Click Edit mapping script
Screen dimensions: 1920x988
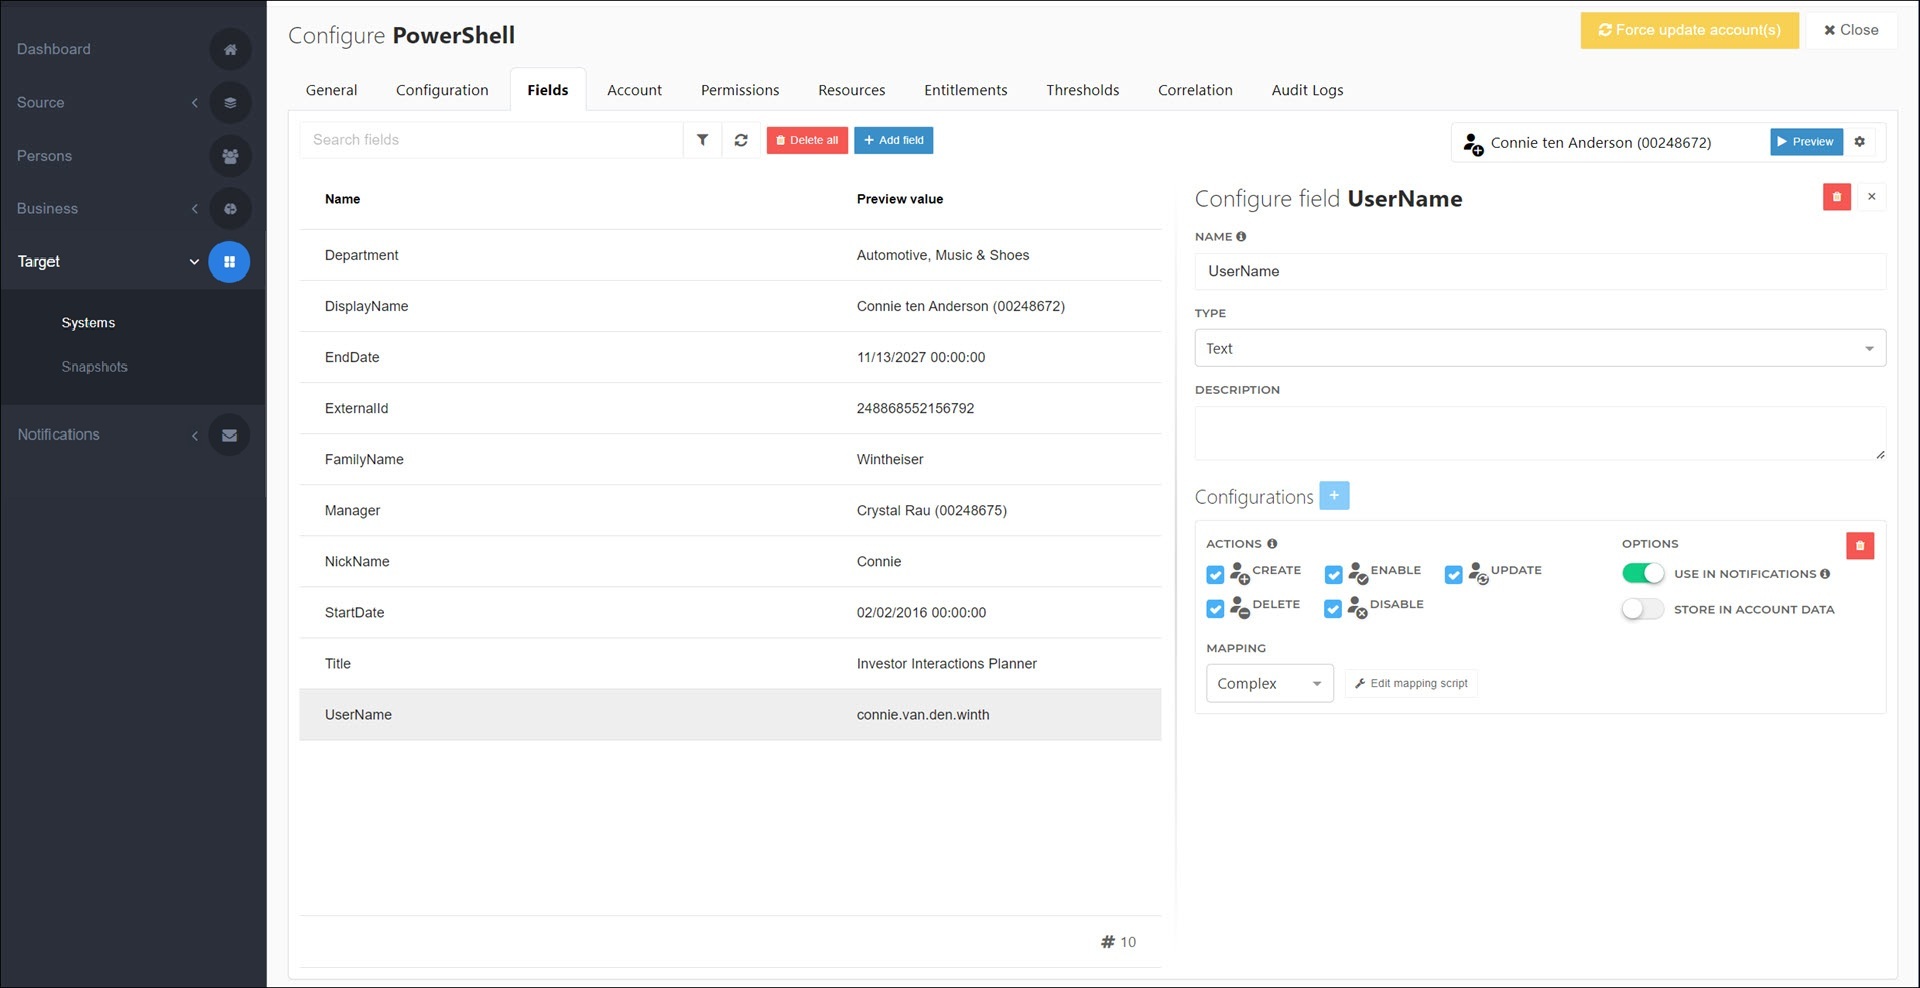[x=1411, y=684]
